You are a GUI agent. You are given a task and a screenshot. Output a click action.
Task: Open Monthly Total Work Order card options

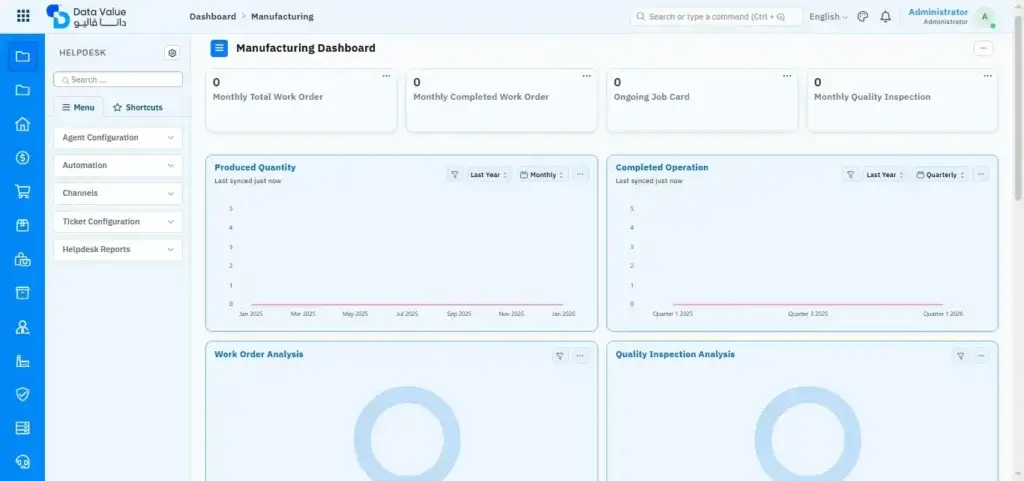[x=386, y=76]
